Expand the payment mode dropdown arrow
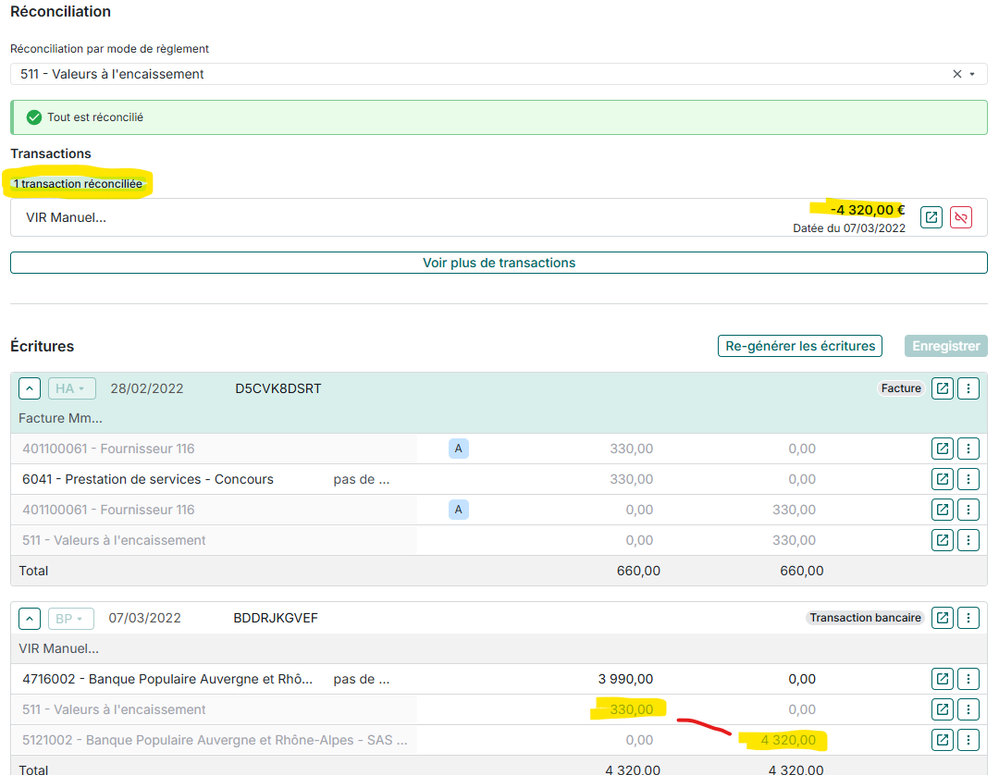 coord(972,74)
